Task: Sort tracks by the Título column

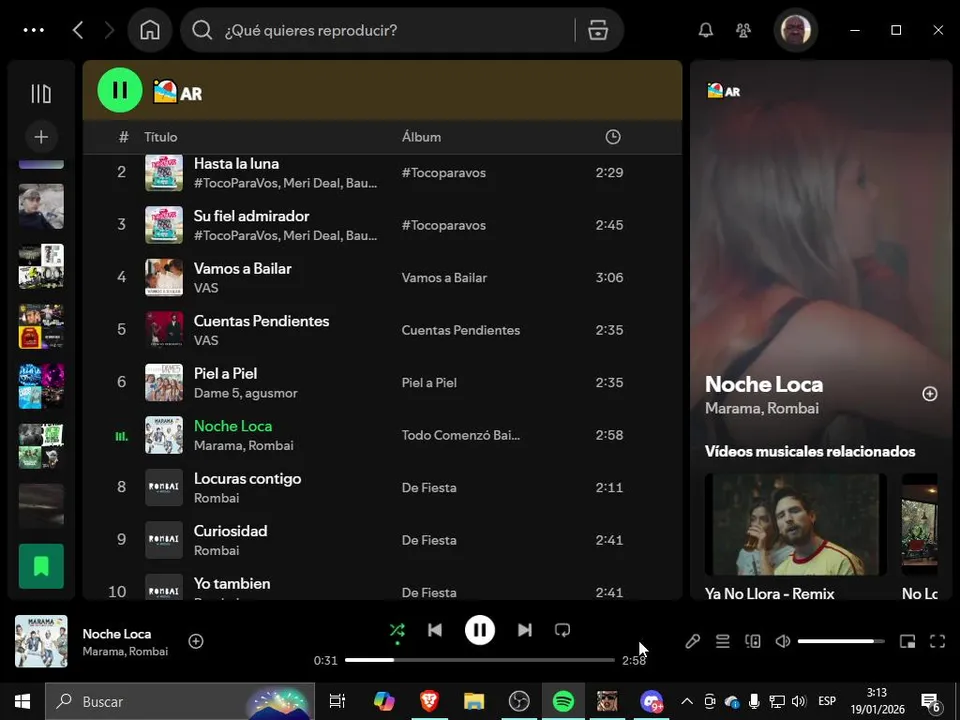Action: point(161,137)
